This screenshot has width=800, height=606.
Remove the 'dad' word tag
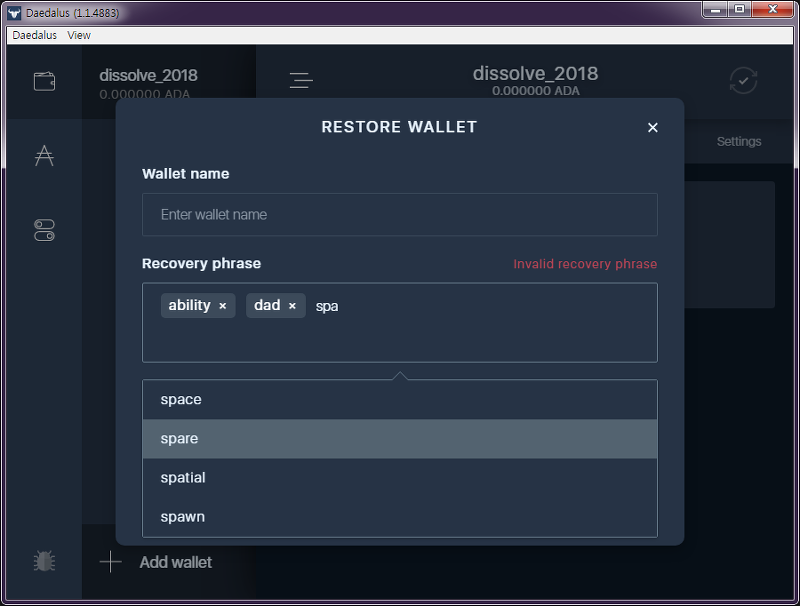coord(292,306)
